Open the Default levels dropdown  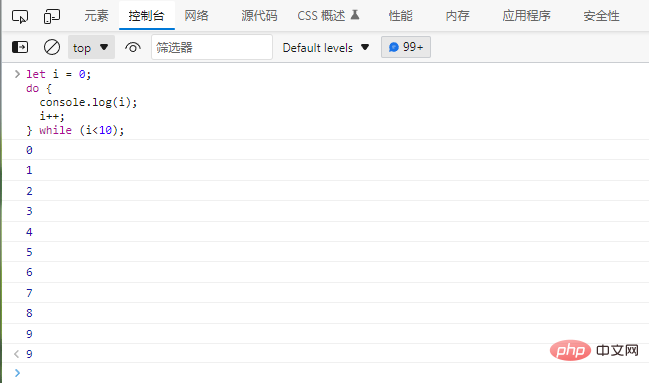click(x=326, y=48)
